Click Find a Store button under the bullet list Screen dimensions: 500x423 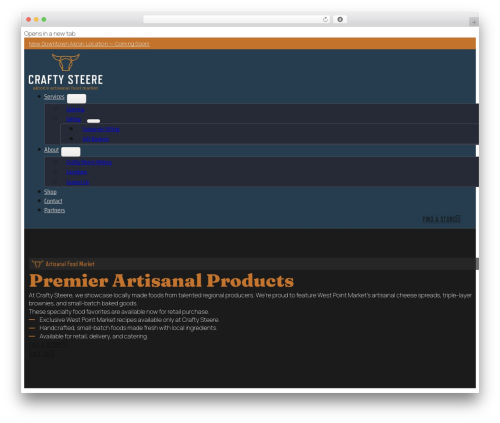tap(47, 345)
